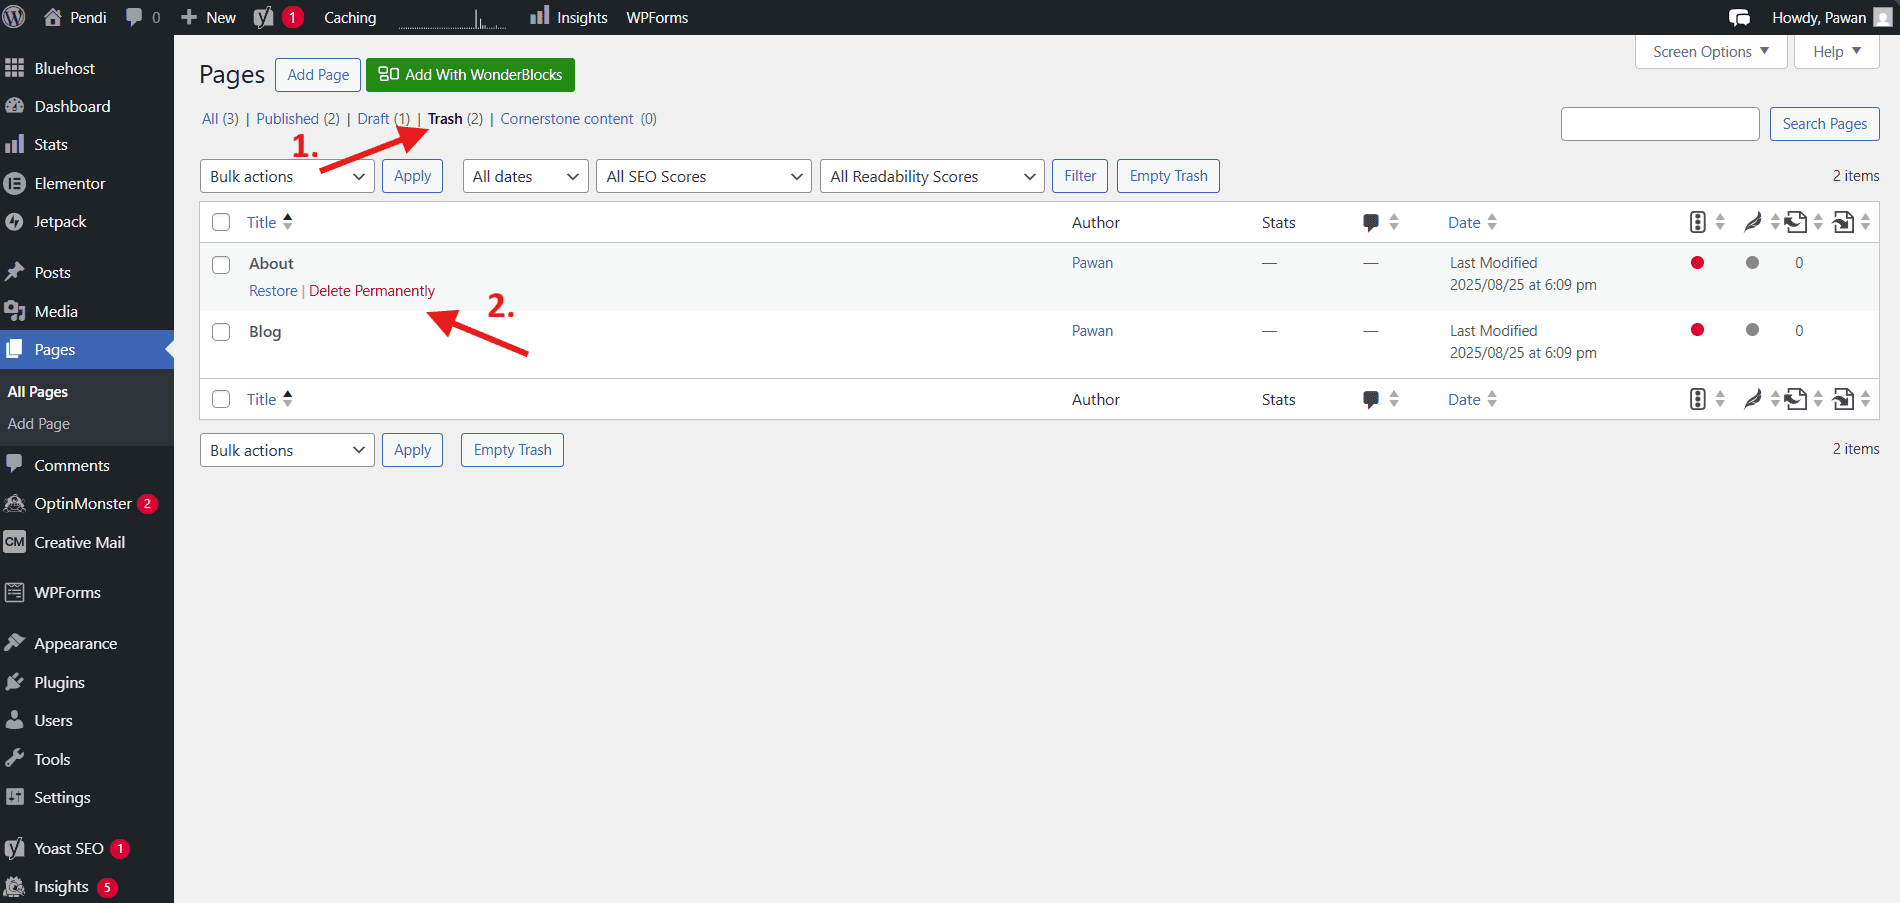Open the All SEO Scores dropdown
Image resolution: width=1900 pixels, height=903 pixels.
[x=703, y=176]
